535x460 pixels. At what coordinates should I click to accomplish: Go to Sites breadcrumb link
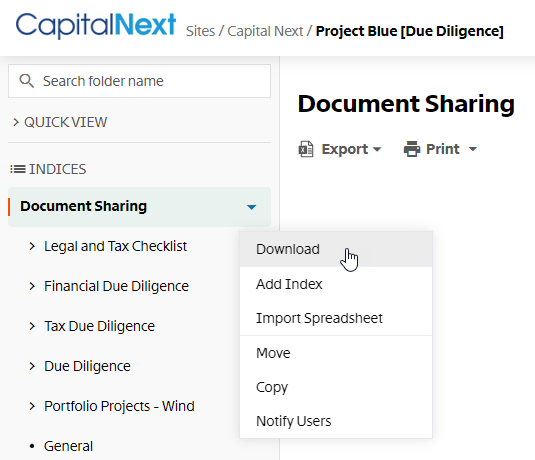tap(200, 31)
